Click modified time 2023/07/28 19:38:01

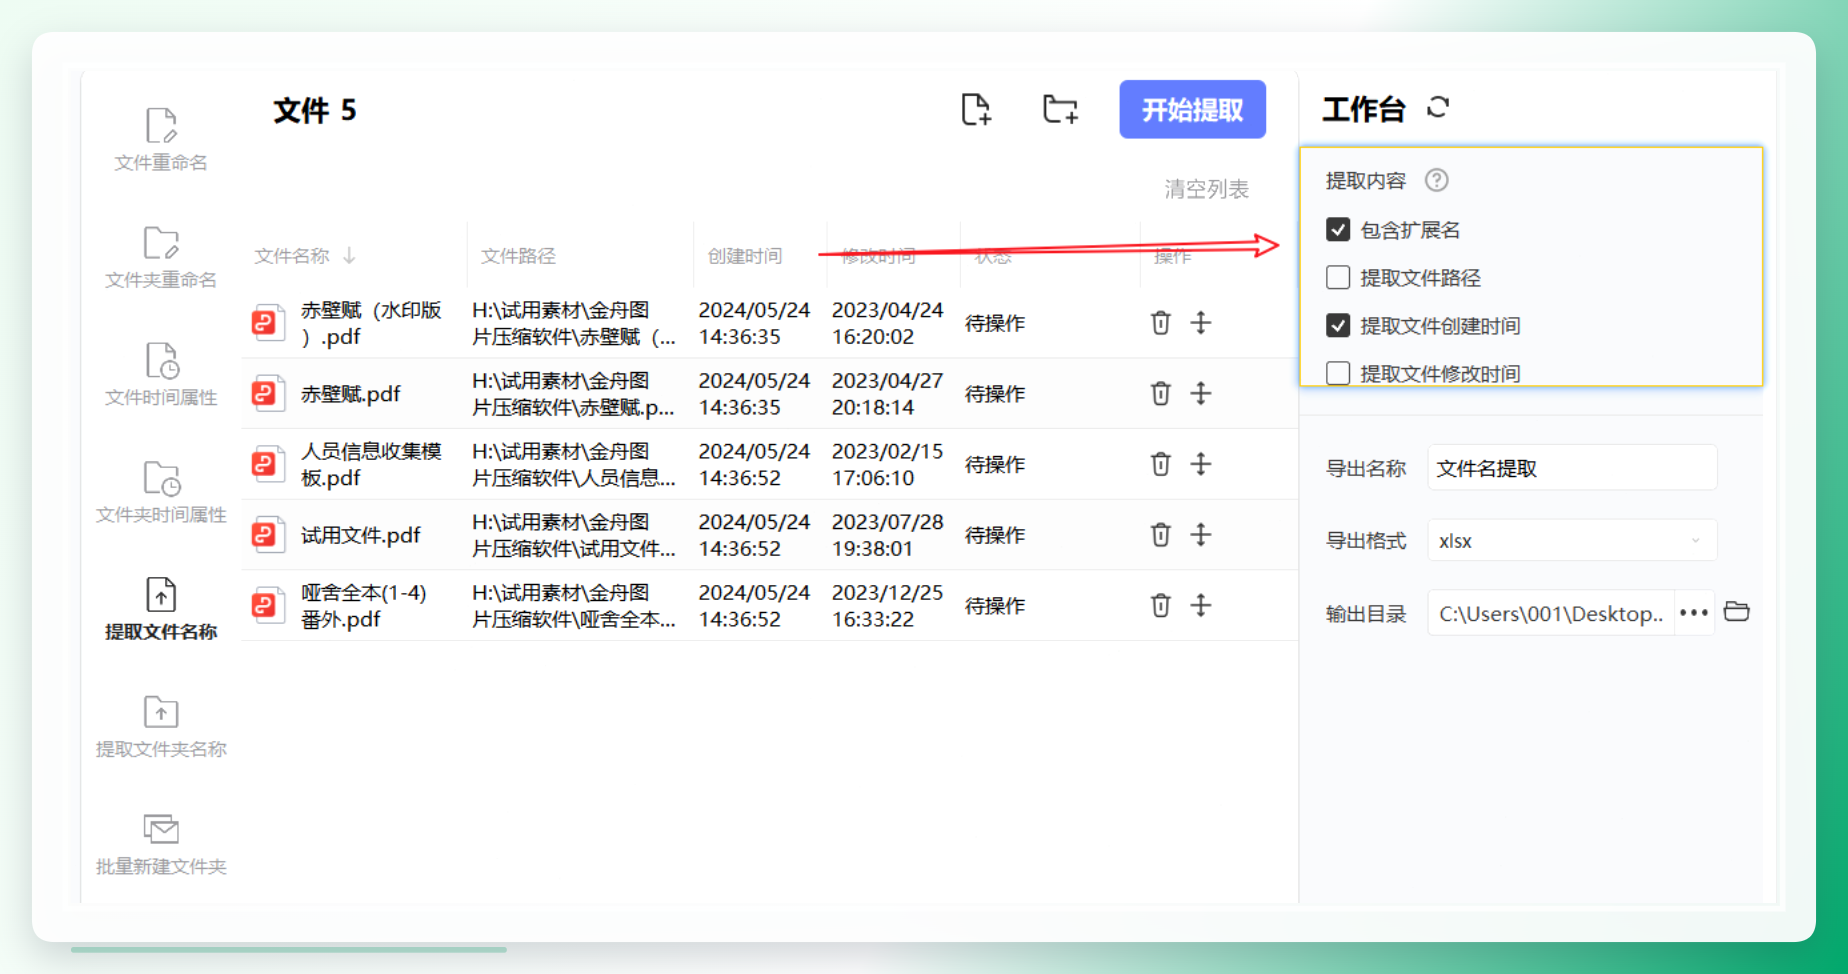point(887,535)
